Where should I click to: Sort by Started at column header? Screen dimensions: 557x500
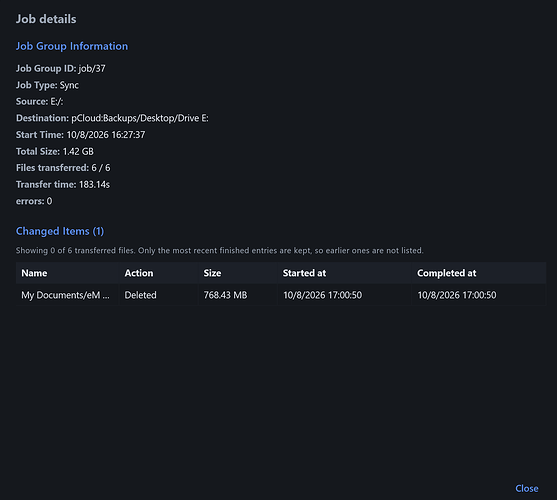pos(304,273)
